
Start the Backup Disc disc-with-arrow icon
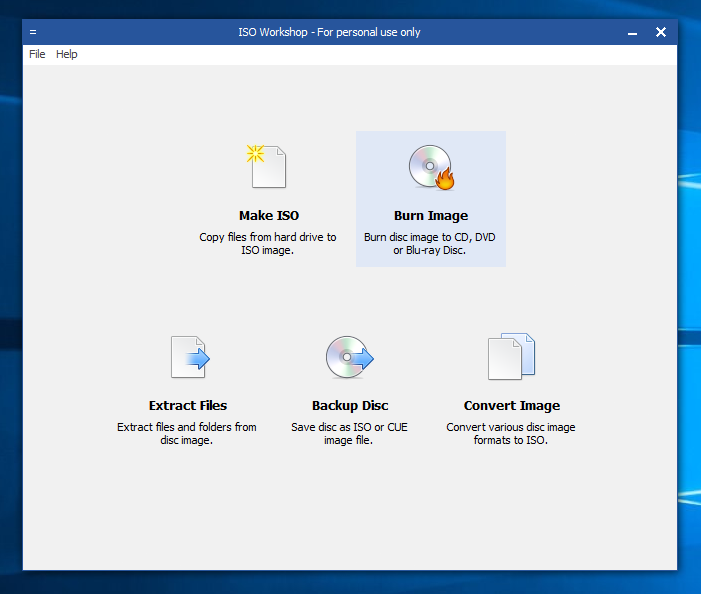click(x=350, y=357)
